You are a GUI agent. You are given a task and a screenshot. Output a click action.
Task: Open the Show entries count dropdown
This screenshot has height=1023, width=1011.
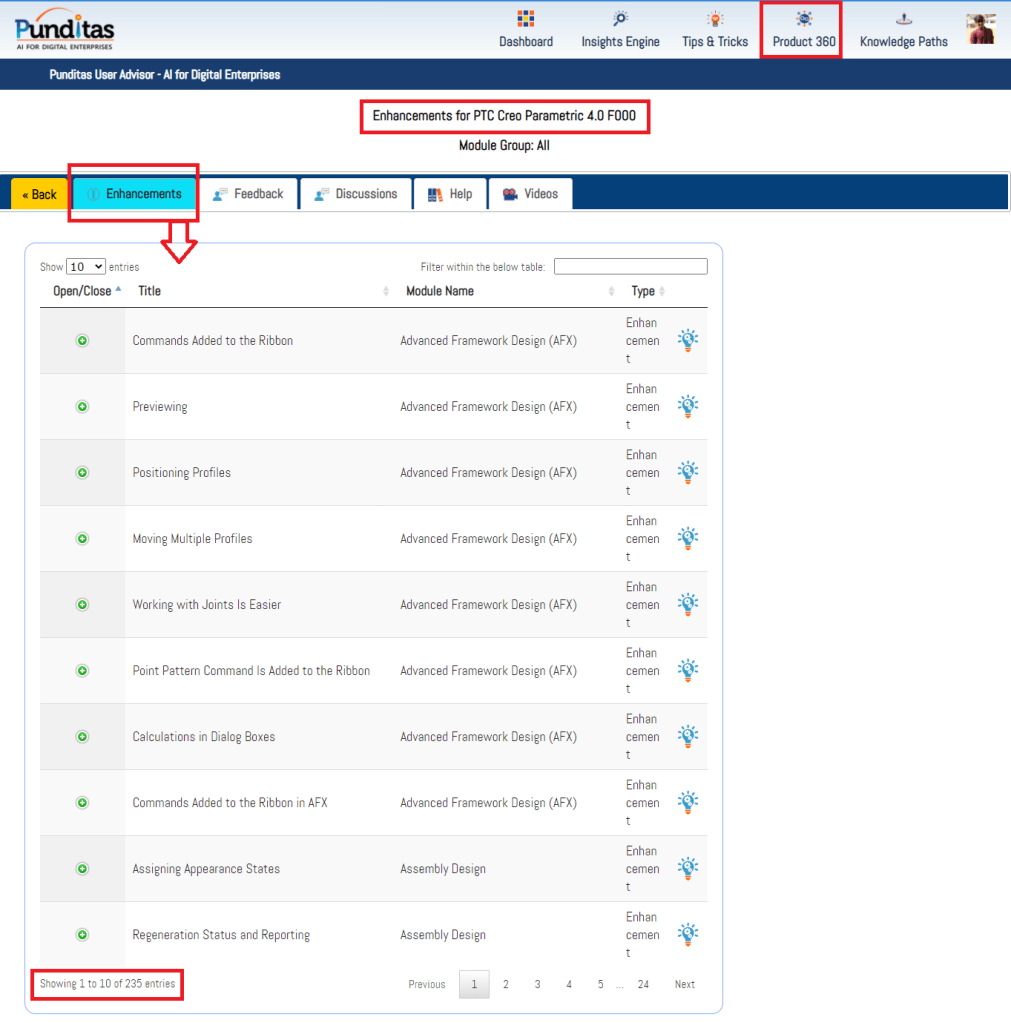[x=85, y=267]
